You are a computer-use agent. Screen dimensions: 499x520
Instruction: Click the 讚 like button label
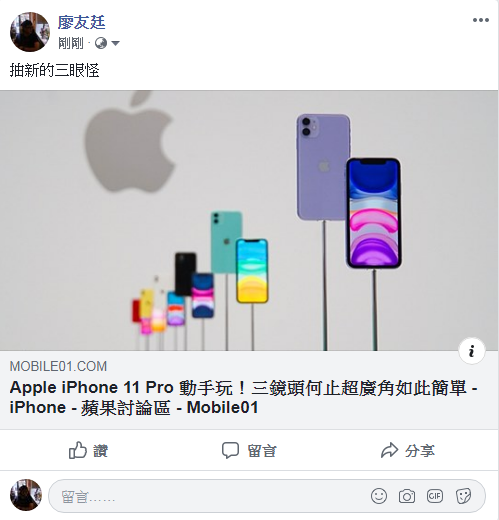[x=101, y=451]
